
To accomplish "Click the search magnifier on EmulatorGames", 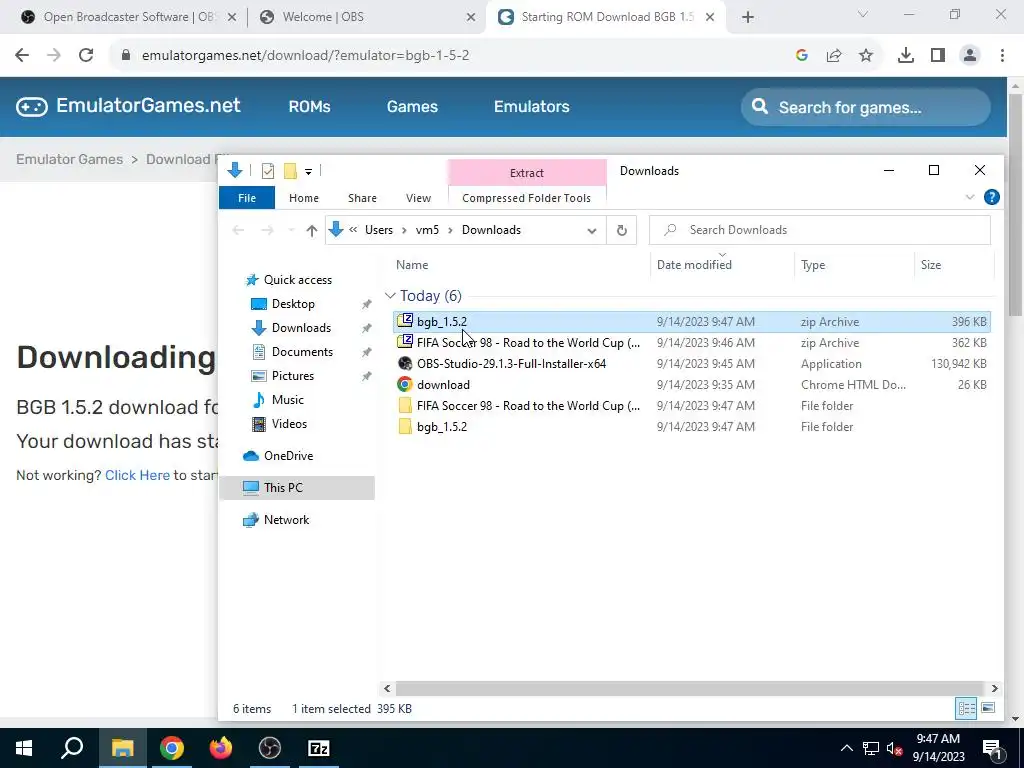I will (760, 106).
